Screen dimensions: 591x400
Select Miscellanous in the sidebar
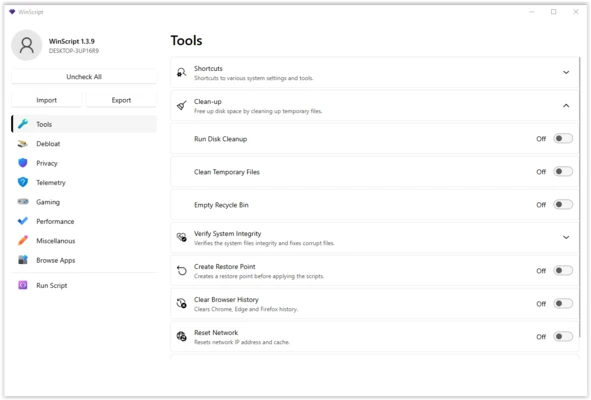pos(84,241)
